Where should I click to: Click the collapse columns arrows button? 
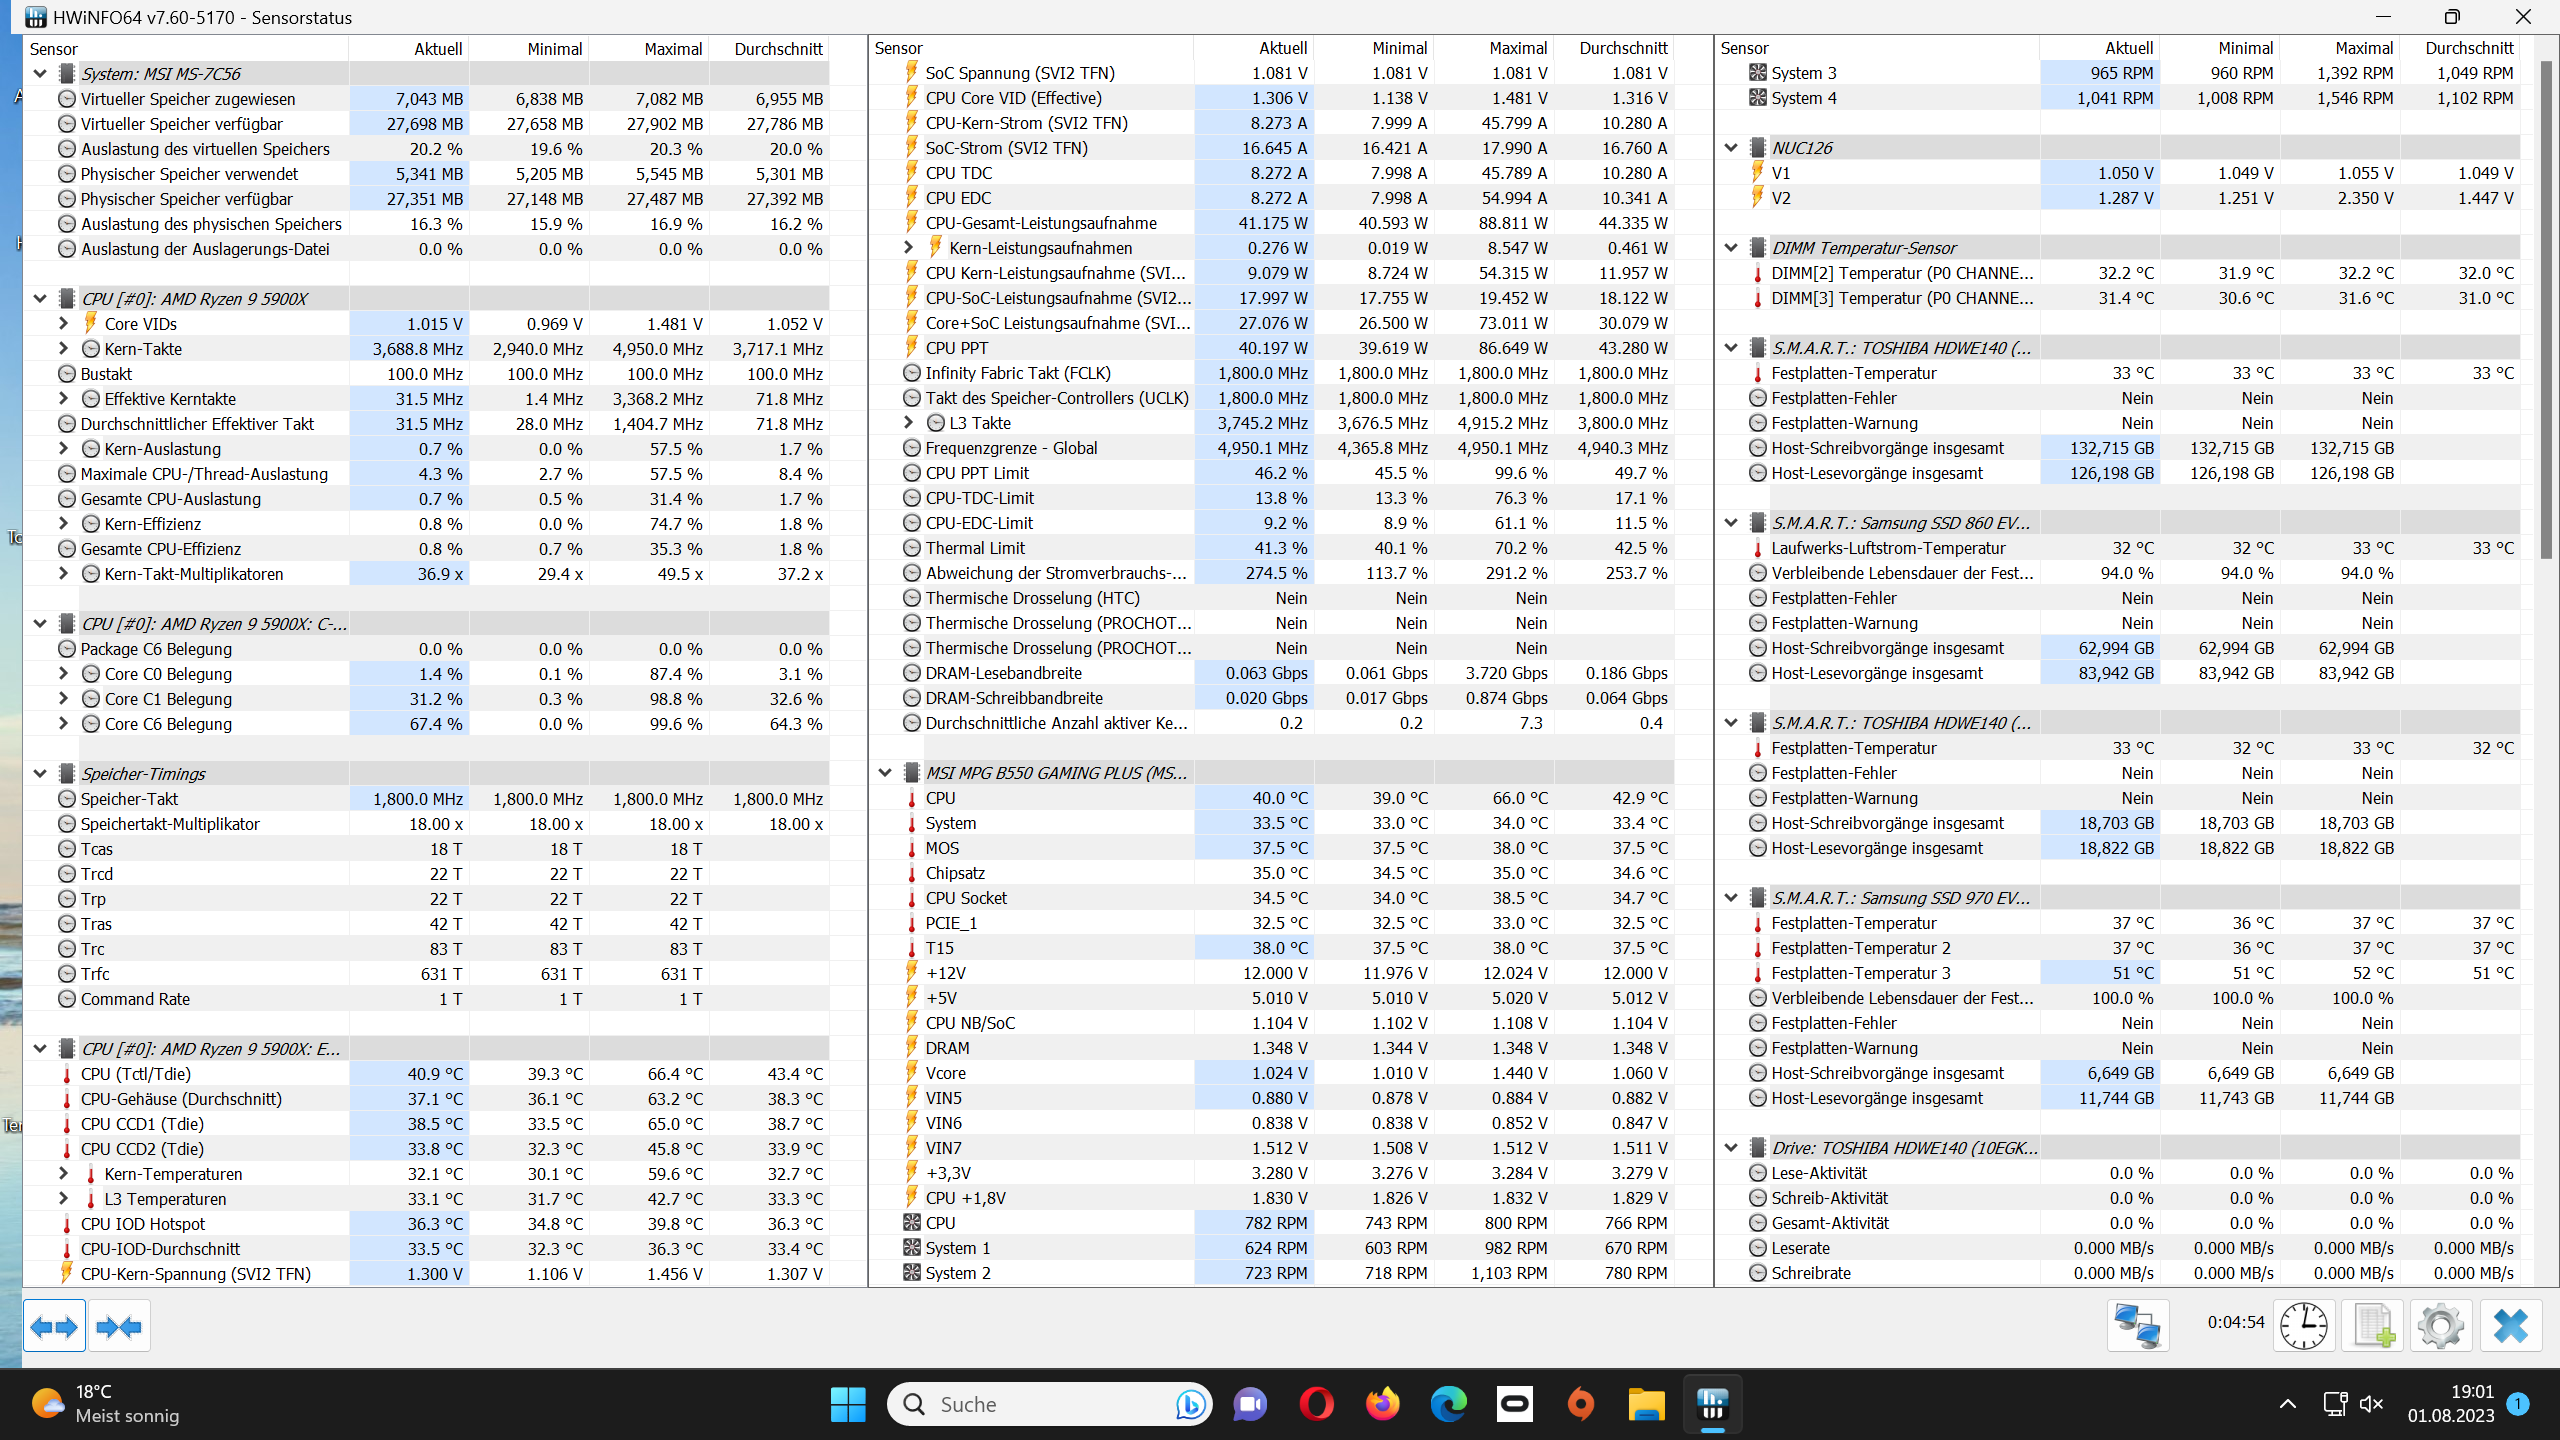[x=119, y=1327]
